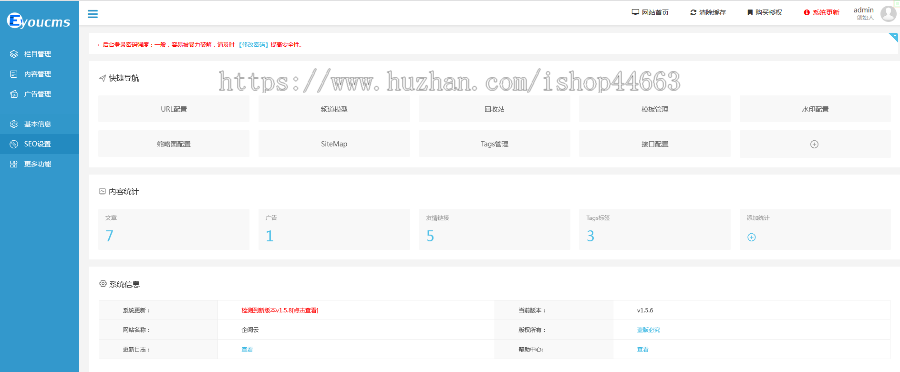This screenshot has height=372, width=900.
Task: Open website home (网站首页) monitor link
Action: click(x=650, y=12)
